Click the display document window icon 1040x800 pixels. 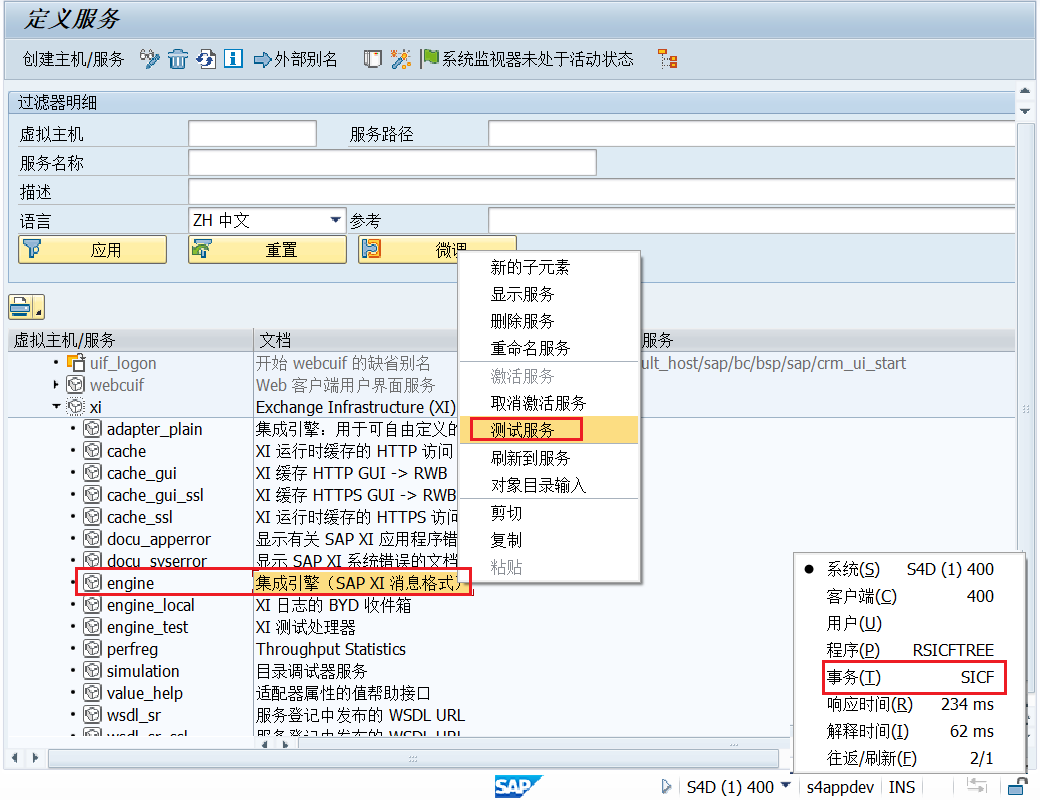(x=373, y=59)
